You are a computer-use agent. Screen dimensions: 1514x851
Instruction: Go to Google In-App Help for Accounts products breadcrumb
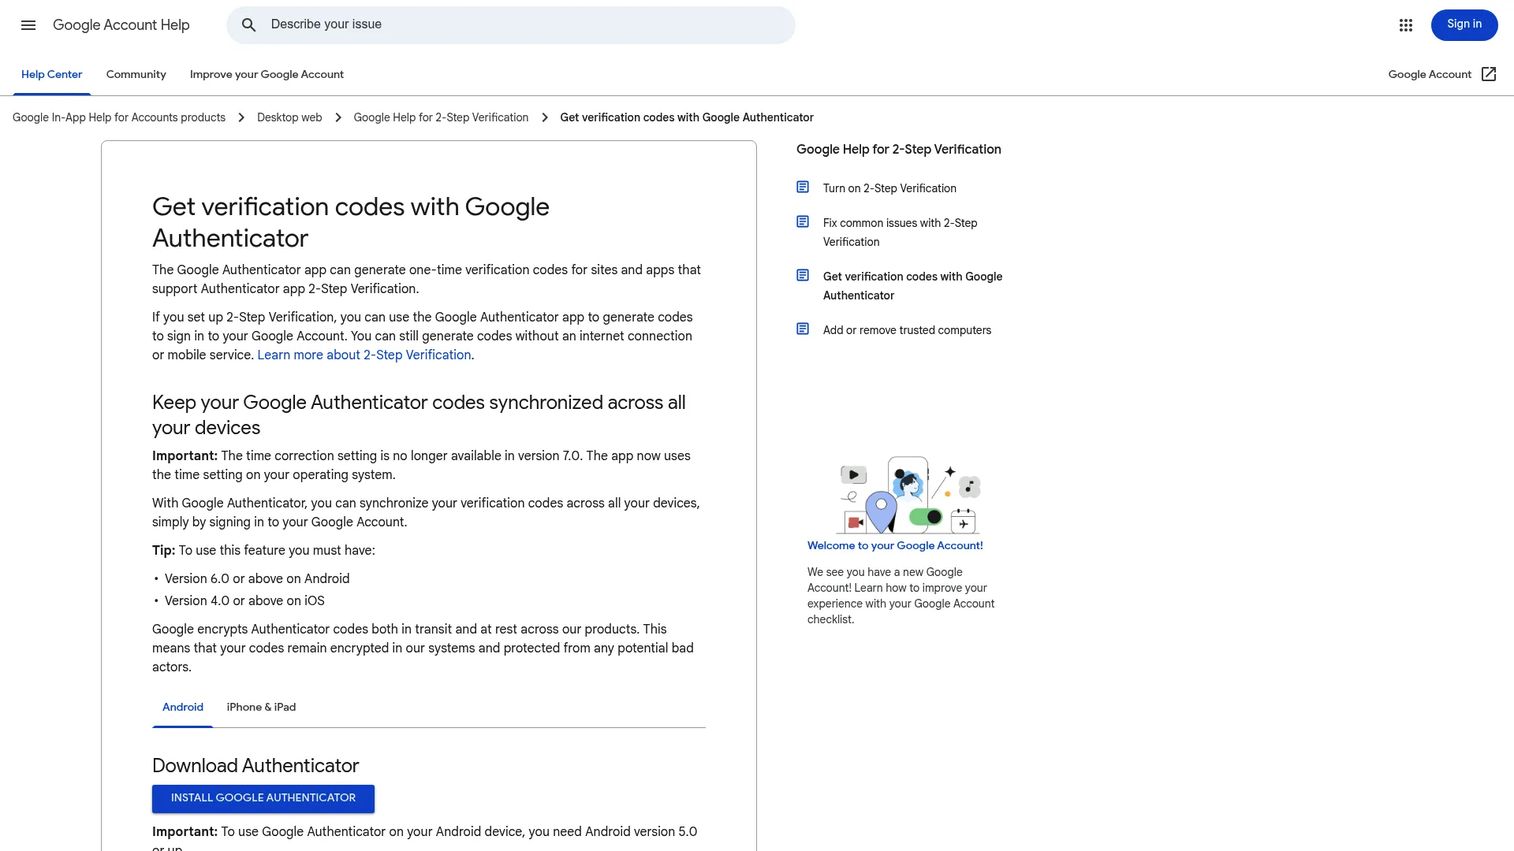click(119, 117)
